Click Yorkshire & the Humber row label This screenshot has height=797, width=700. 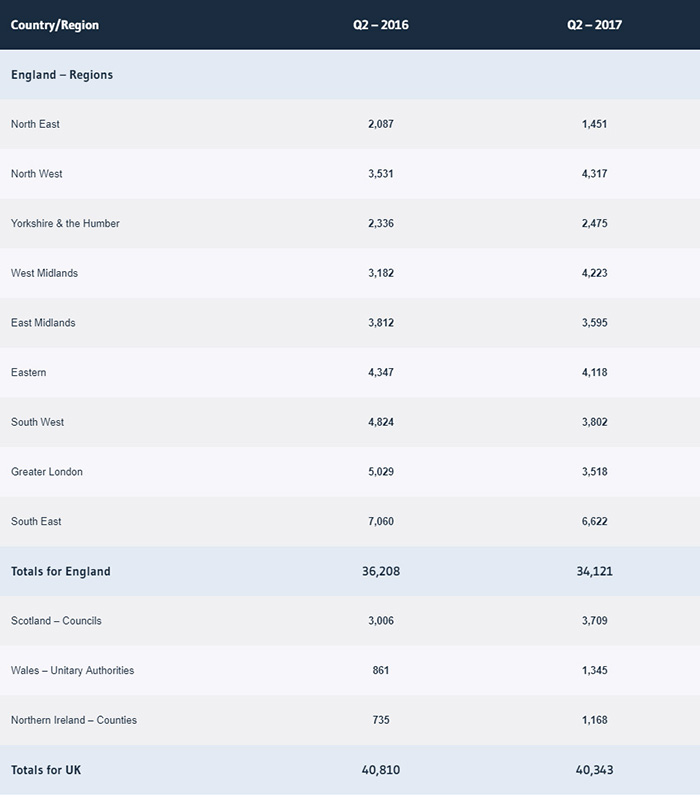point(65,223)
